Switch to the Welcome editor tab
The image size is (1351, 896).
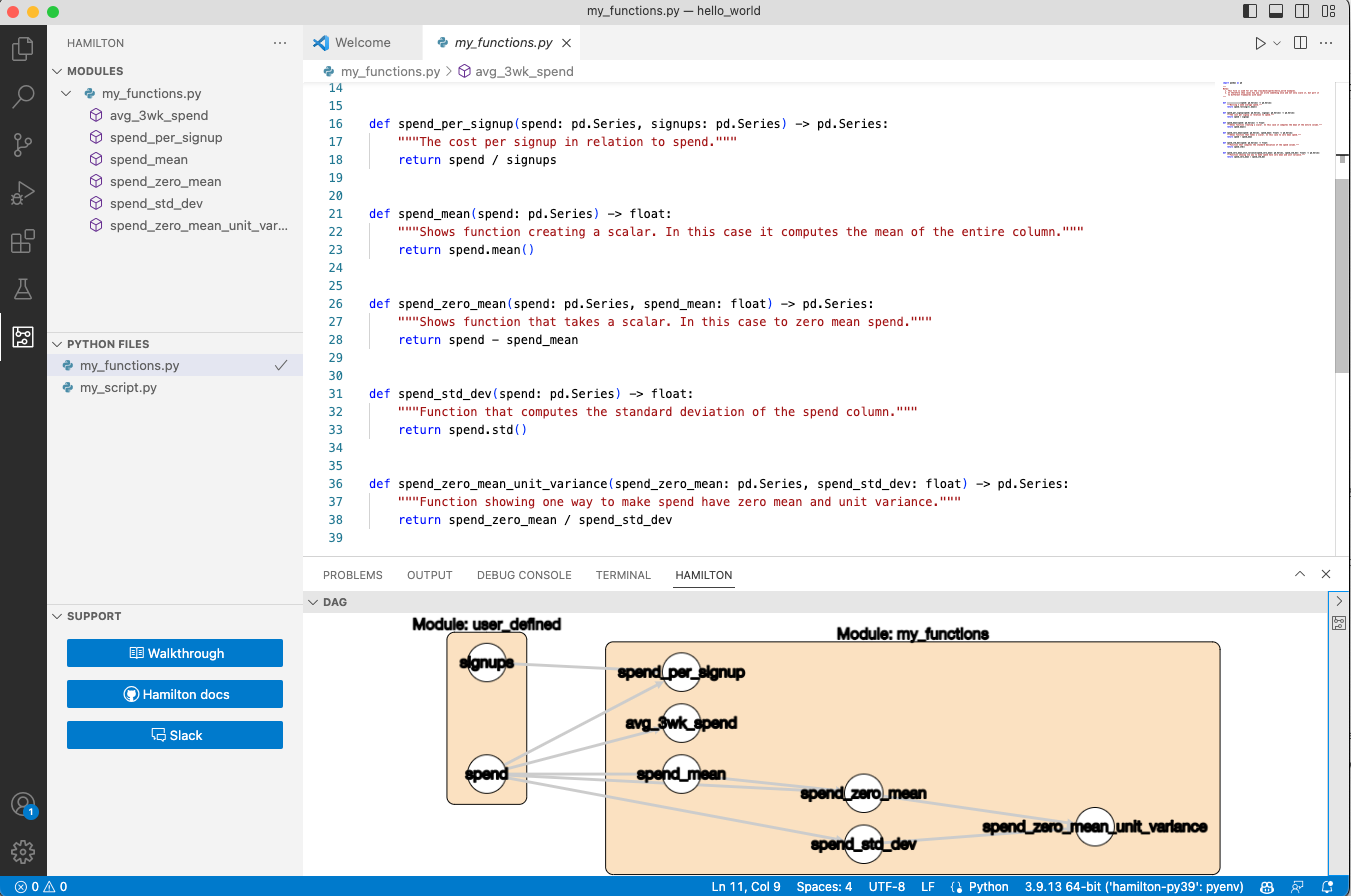362,43
